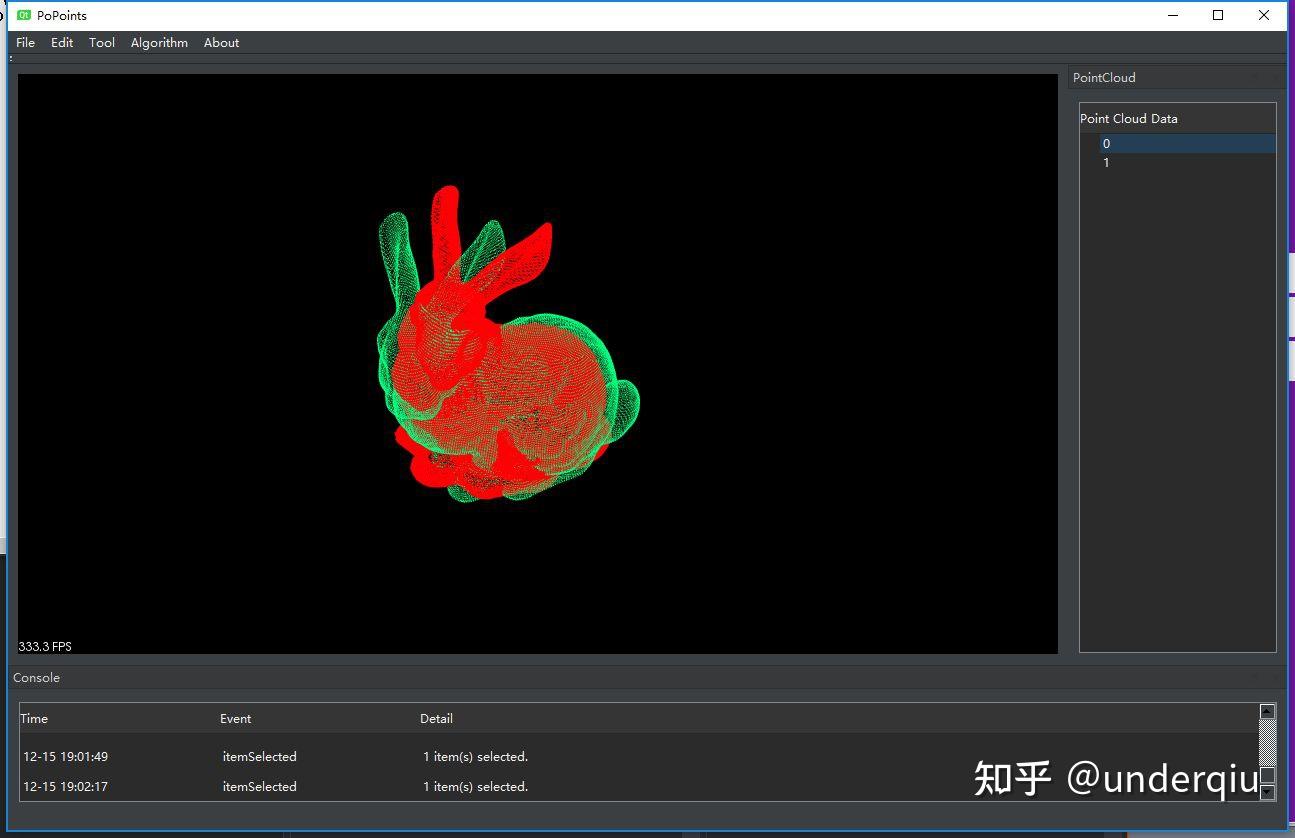
Task: Select the 19:01:49 console log row
Action: click(x=639, y=757)
